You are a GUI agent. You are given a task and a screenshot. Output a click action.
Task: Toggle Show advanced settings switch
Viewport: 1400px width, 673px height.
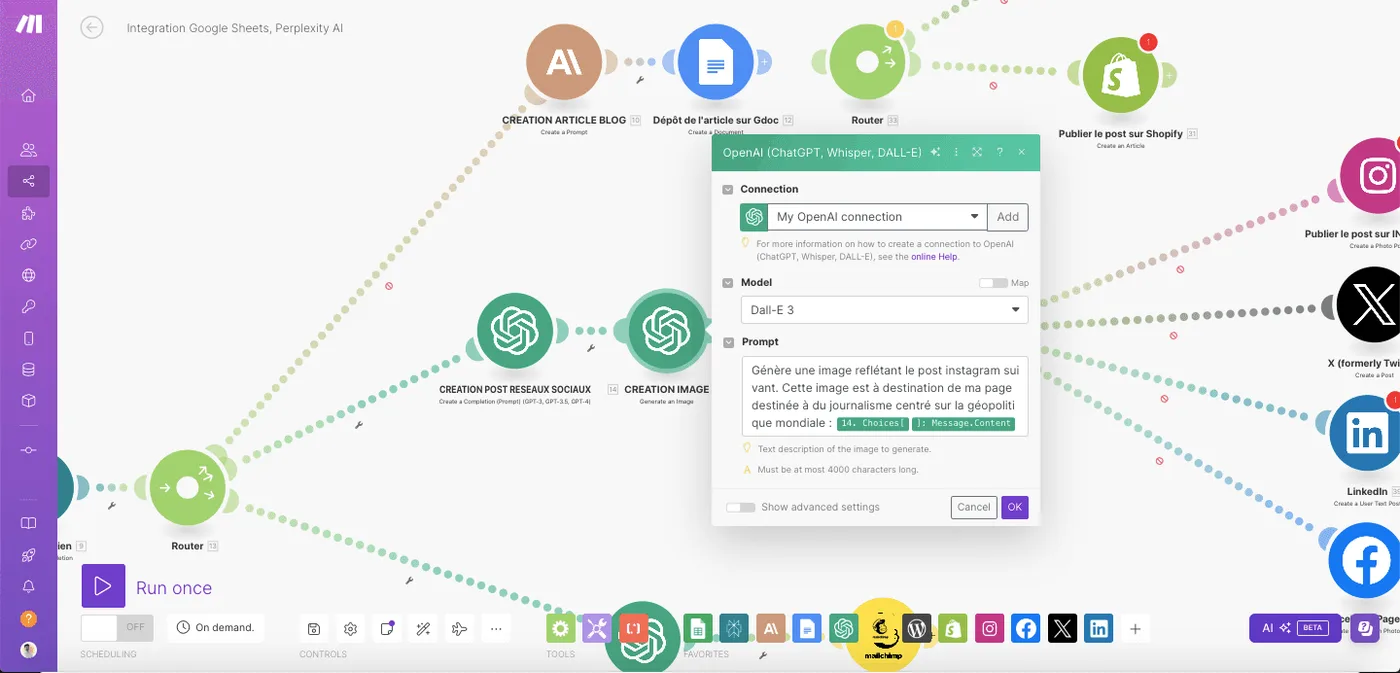(741, 507)
